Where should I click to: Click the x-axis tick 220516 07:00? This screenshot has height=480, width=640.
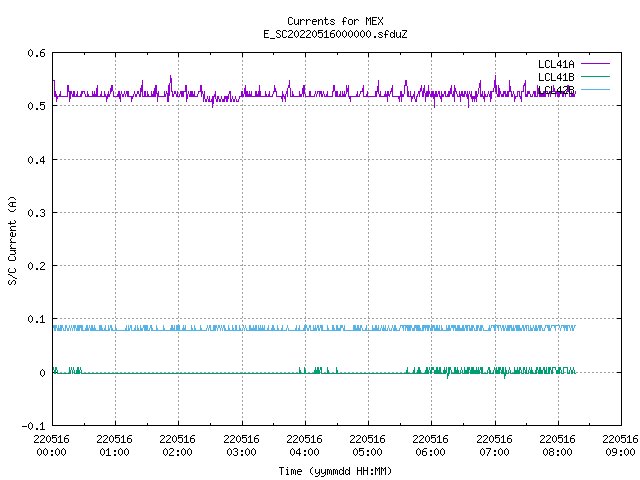tap(494, 446)
